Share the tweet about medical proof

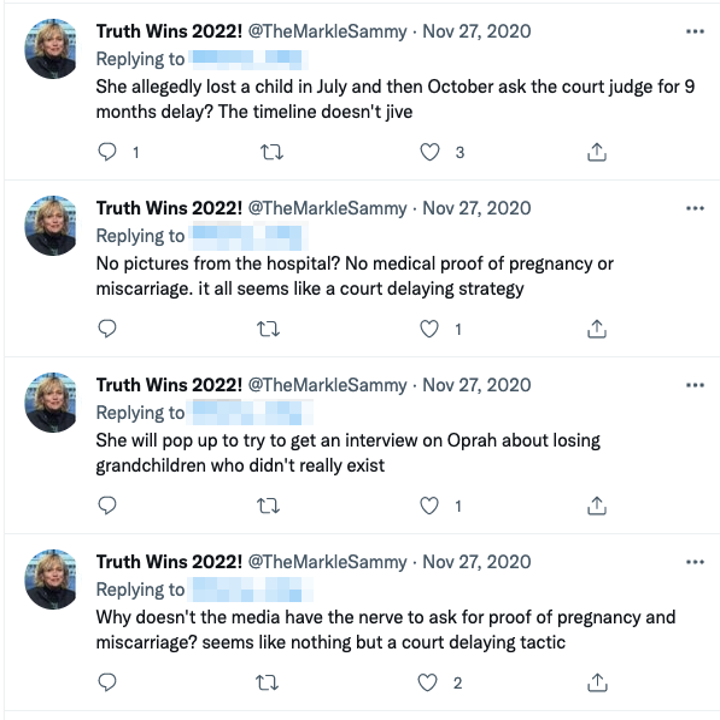tap(596, 328)
